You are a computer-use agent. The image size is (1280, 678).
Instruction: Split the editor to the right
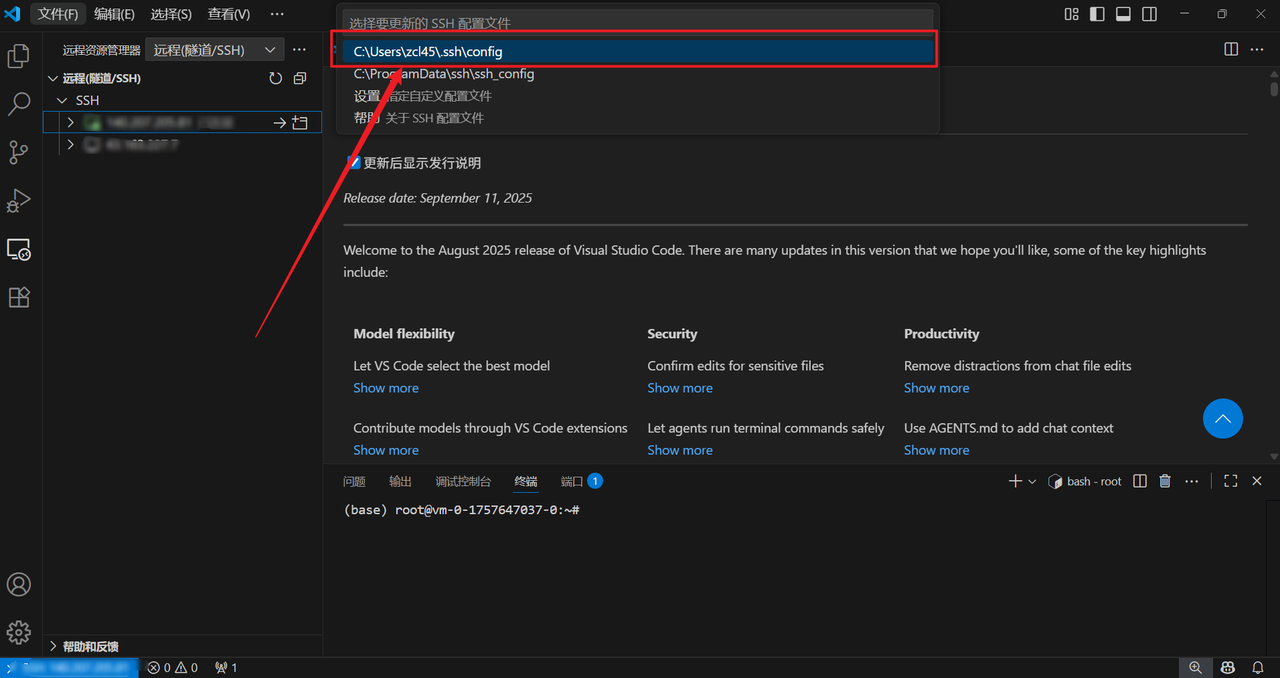pos(1231,49)
